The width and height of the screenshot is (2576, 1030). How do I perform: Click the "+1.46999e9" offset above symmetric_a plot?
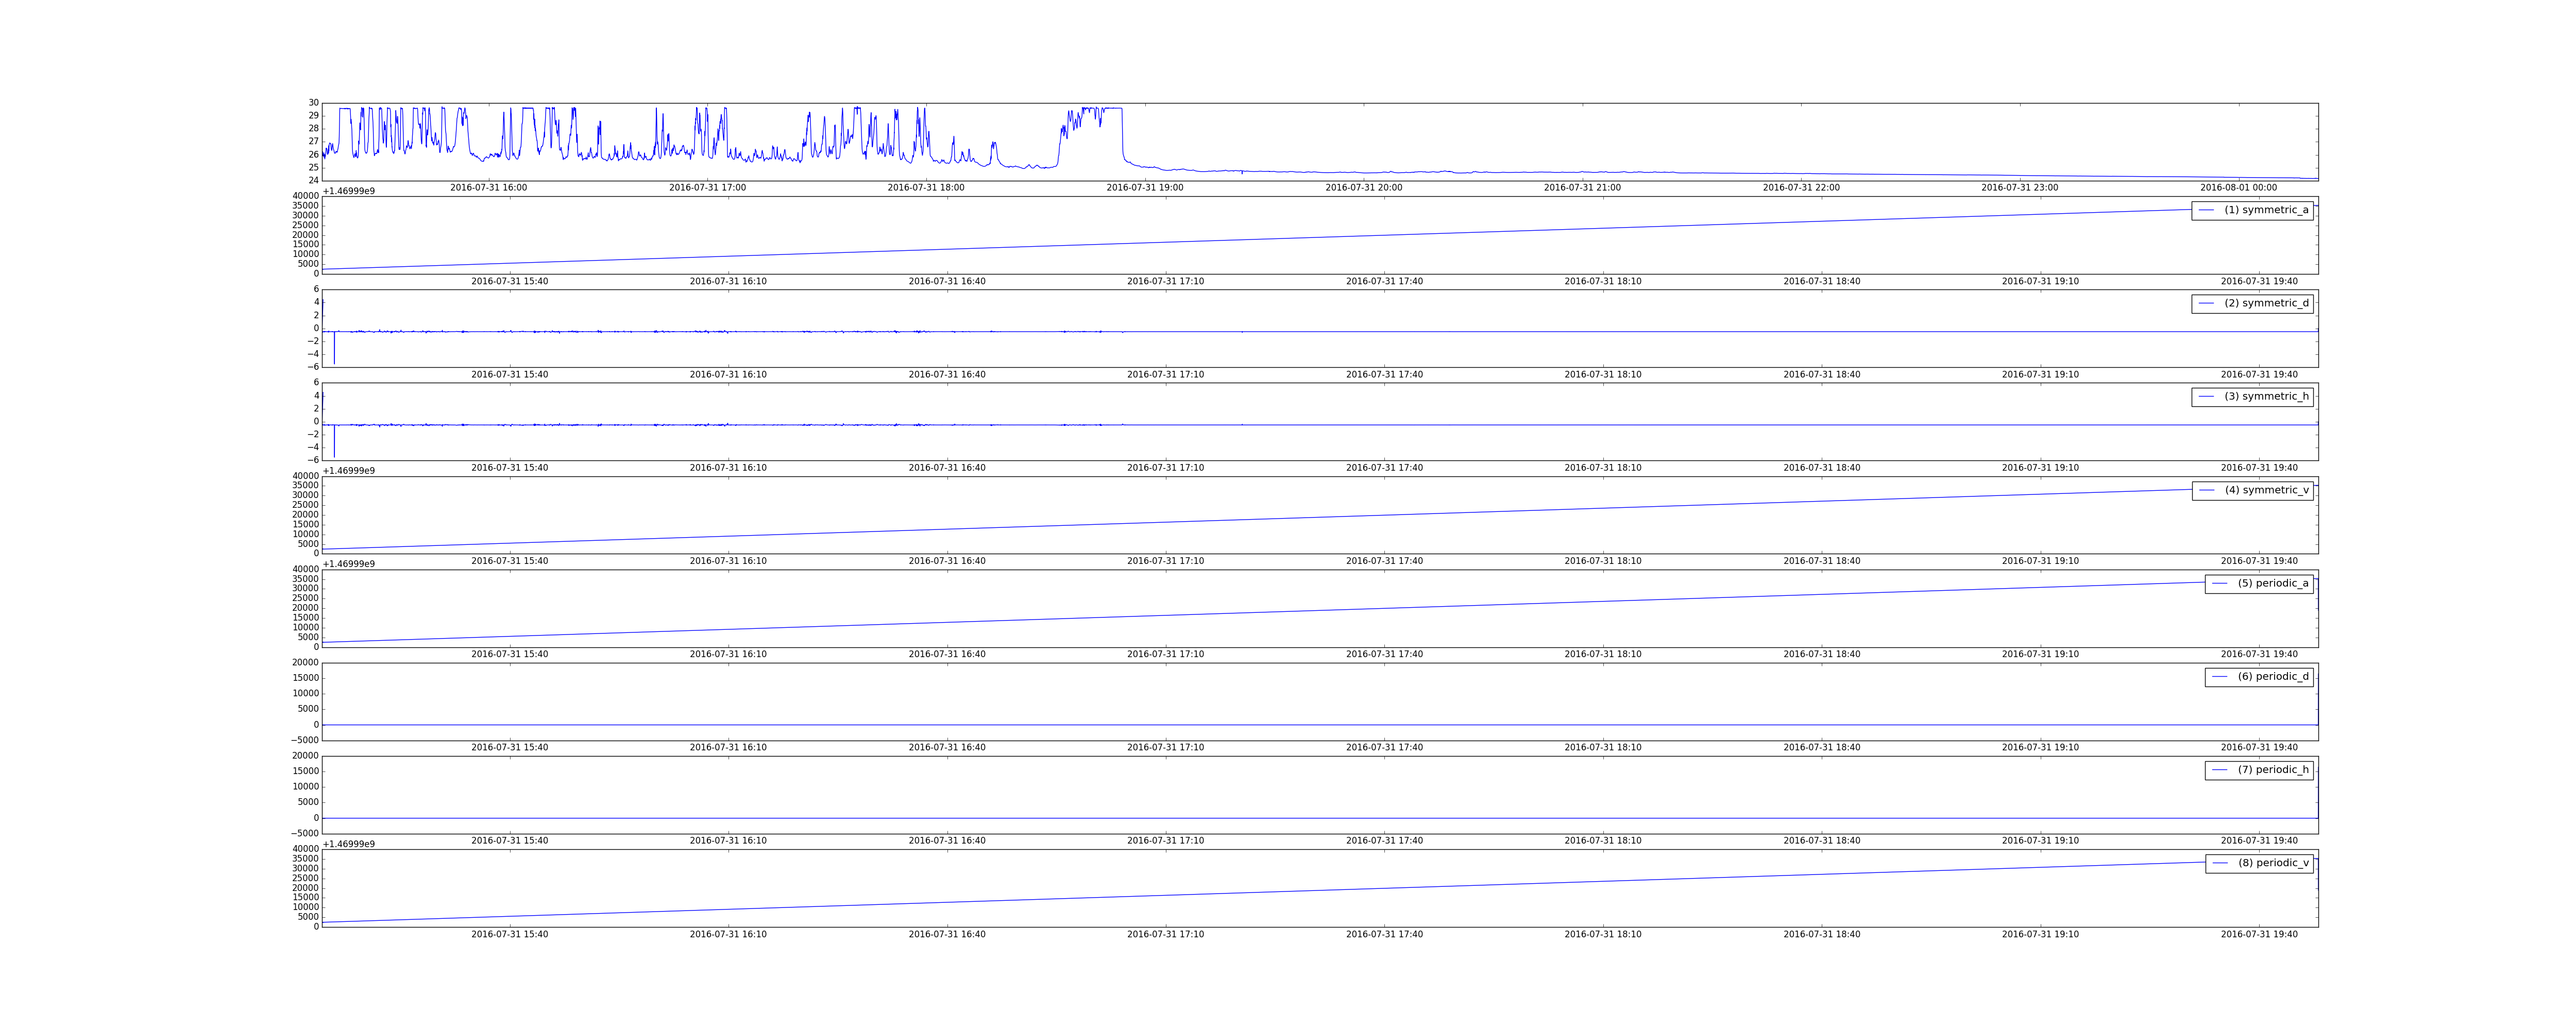[349, 191]
